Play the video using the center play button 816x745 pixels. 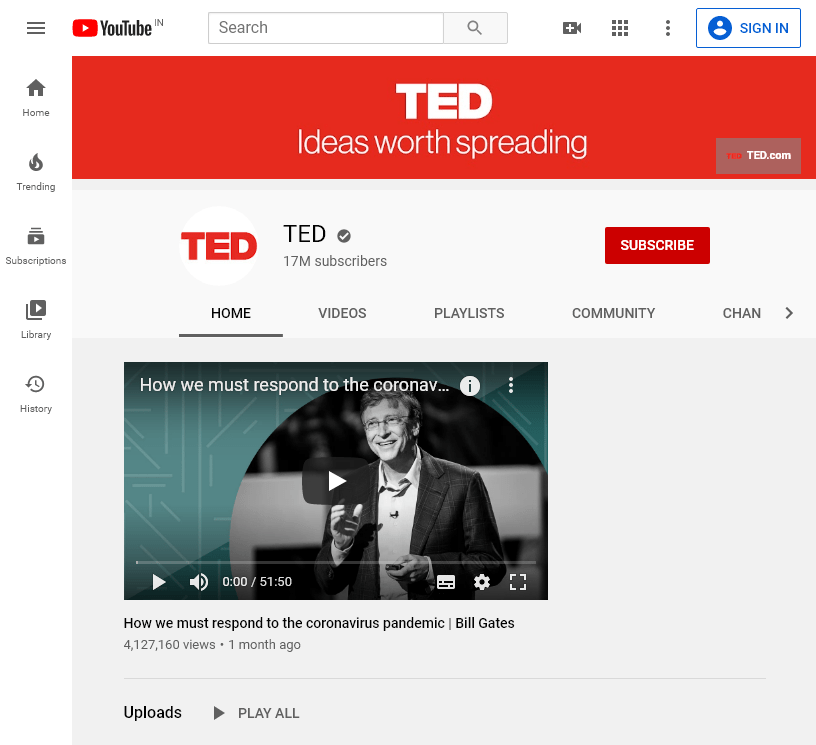click(336, 481)
